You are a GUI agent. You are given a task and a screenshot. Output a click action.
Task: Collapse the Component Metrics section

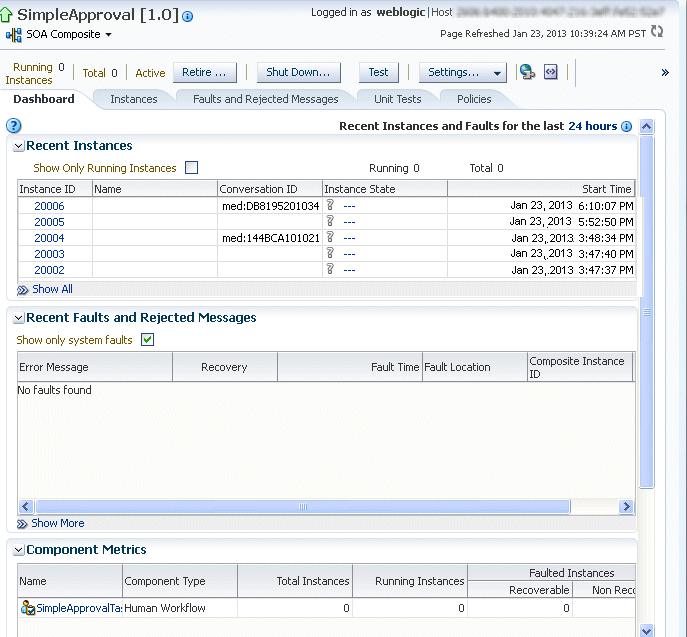(18, 550)
